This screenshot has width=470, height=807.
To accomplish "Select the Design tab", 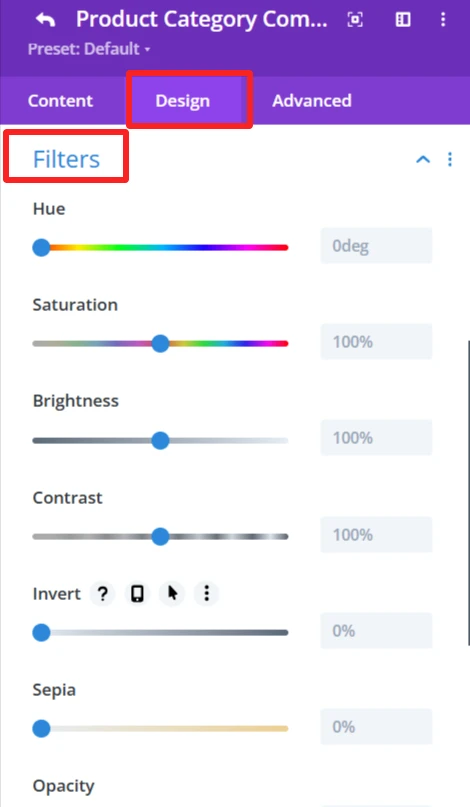I will pos(183,101).
